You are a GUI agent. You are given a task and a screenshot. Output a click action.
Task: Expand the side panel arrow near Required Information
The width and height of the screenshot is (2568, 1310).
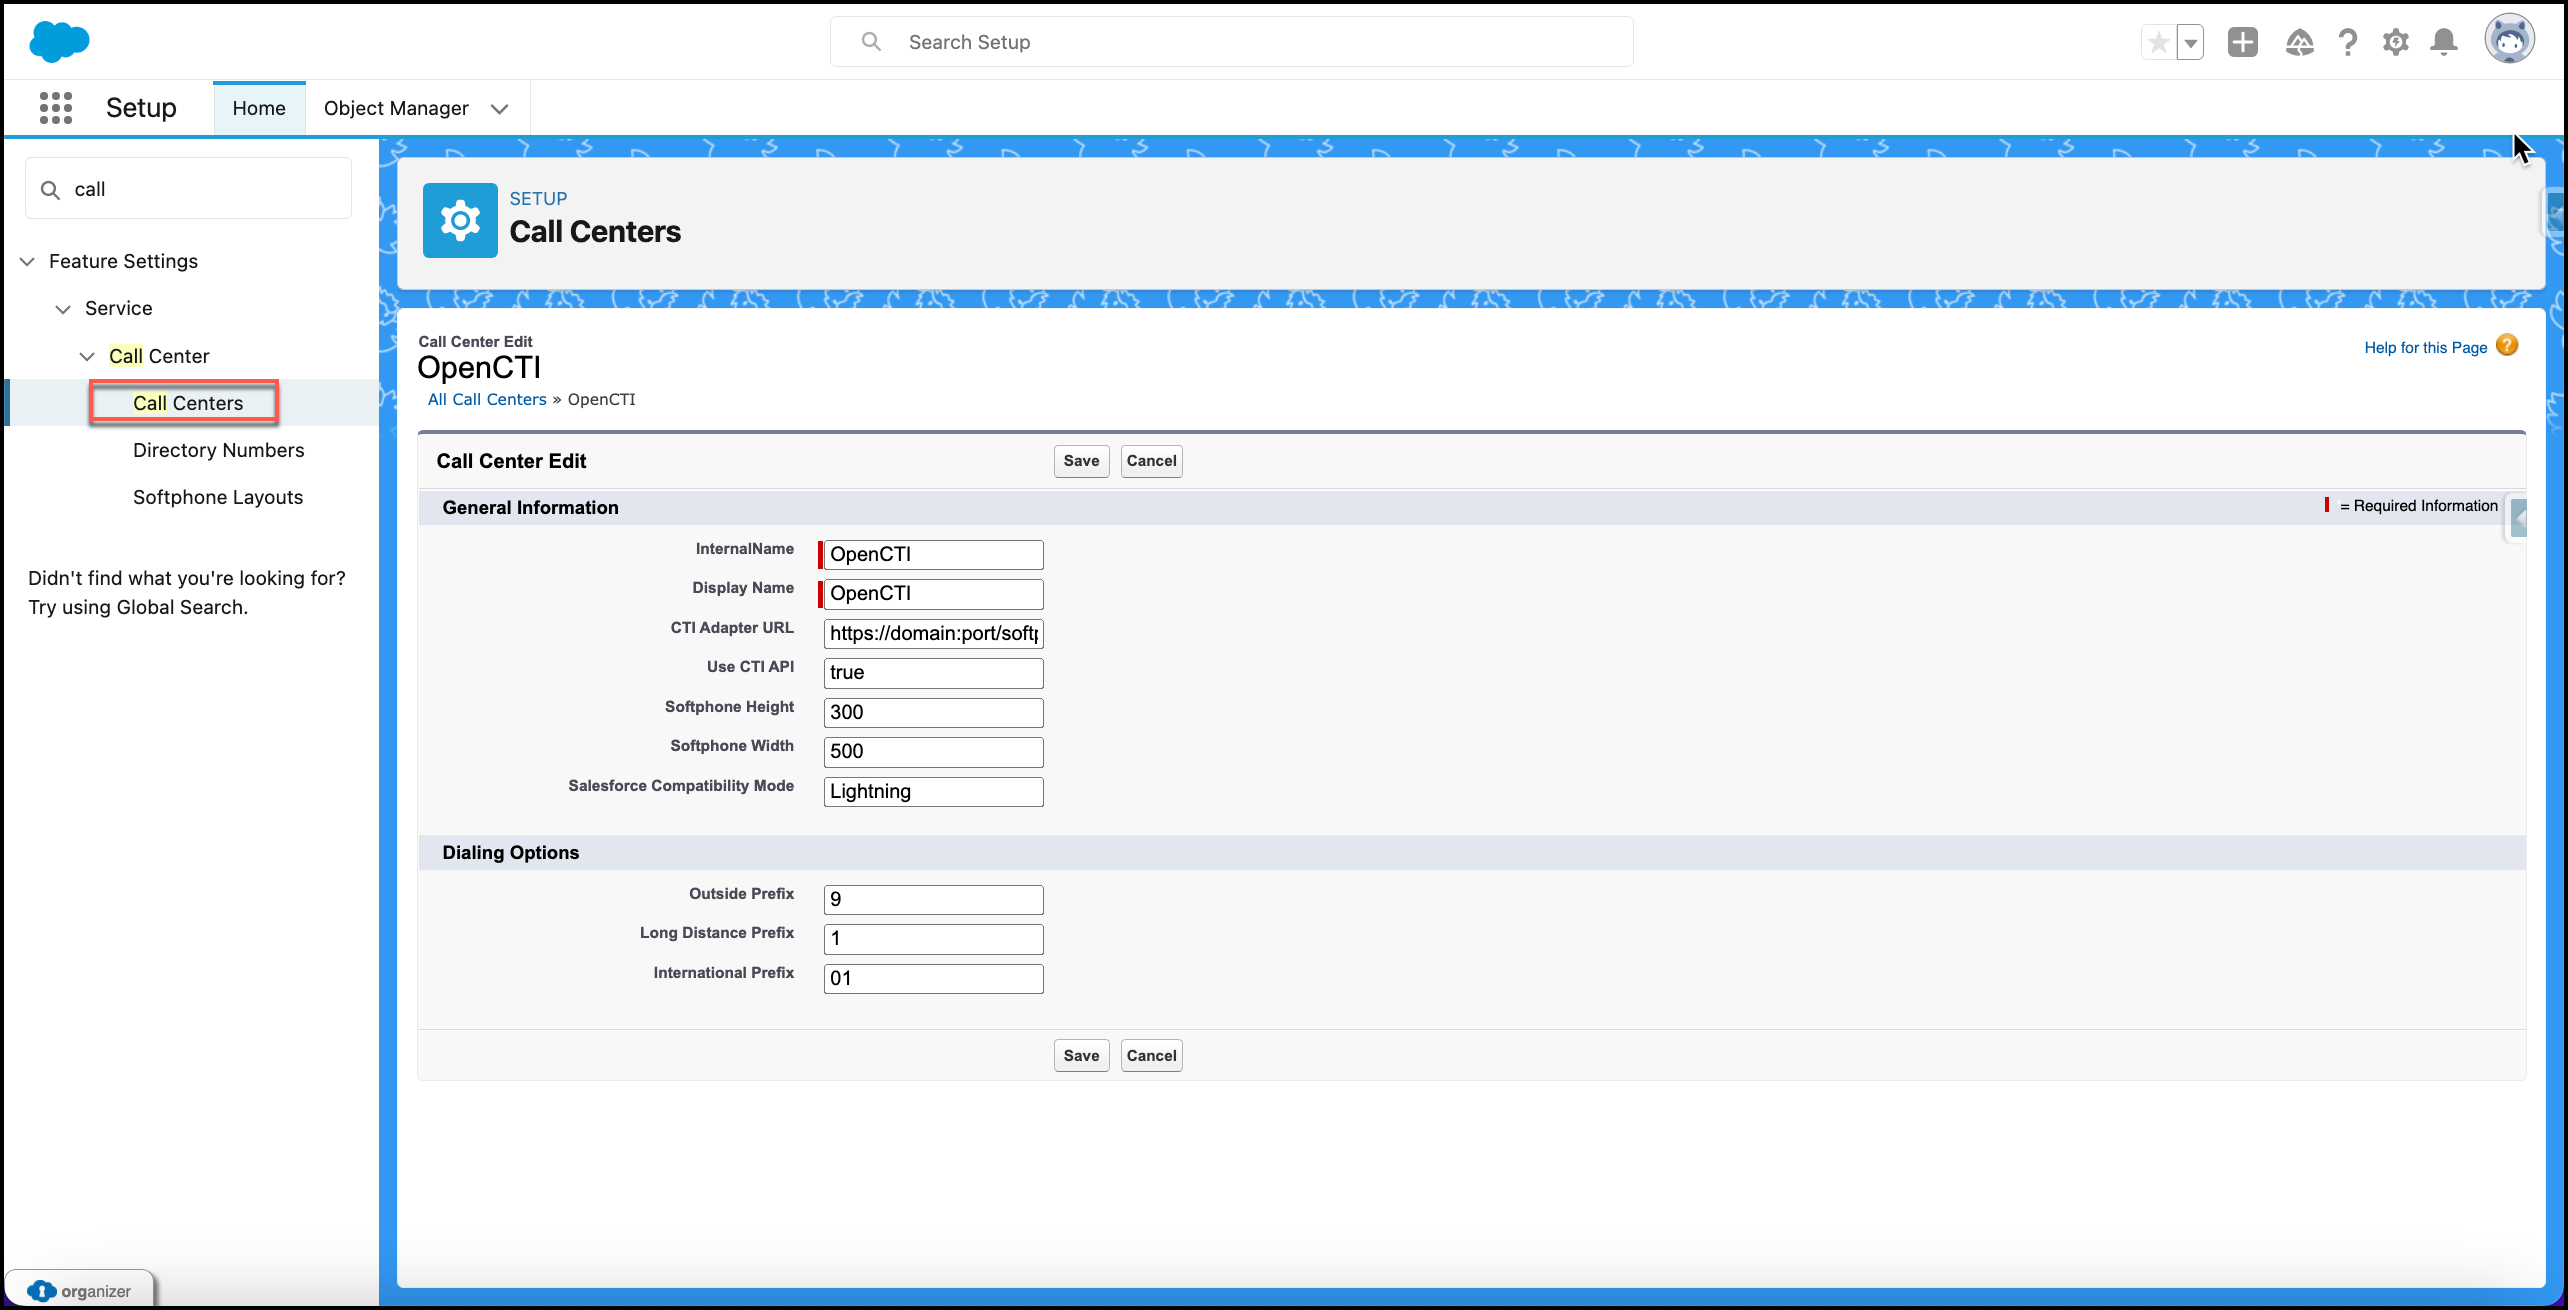click(x=2519, y=518)
